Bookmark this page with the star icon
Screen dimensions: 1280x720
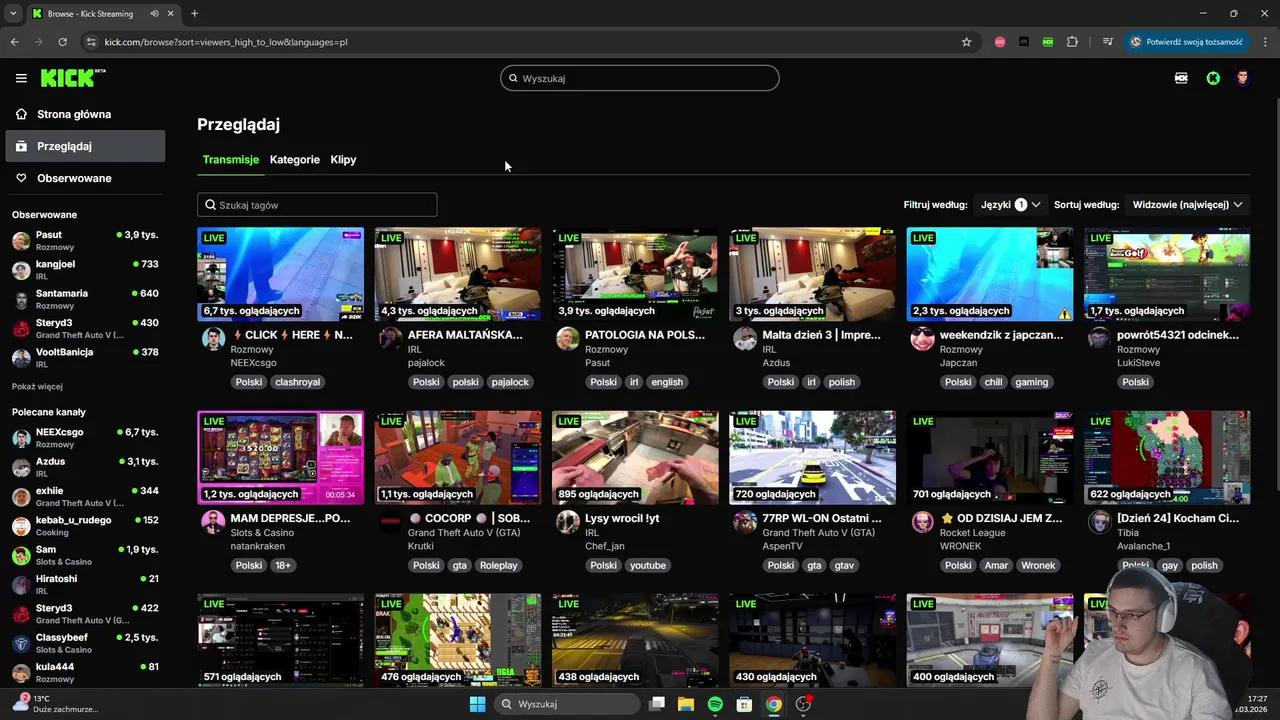coord(966,42)
